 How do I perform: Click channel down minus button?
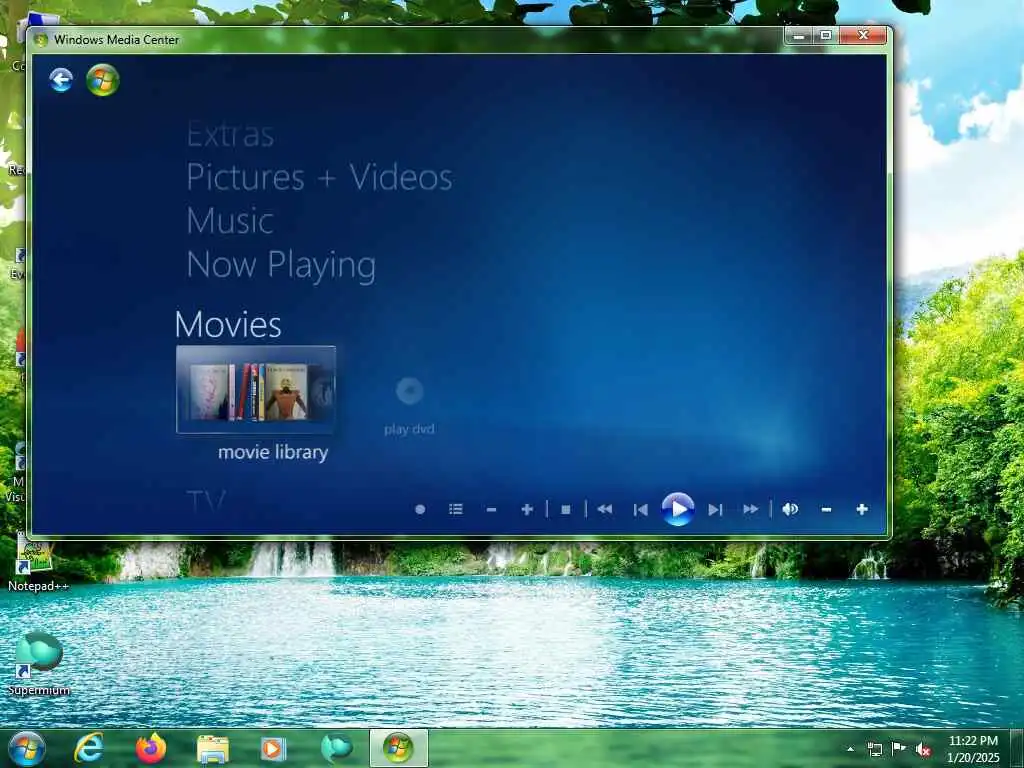tap(492, 509)
